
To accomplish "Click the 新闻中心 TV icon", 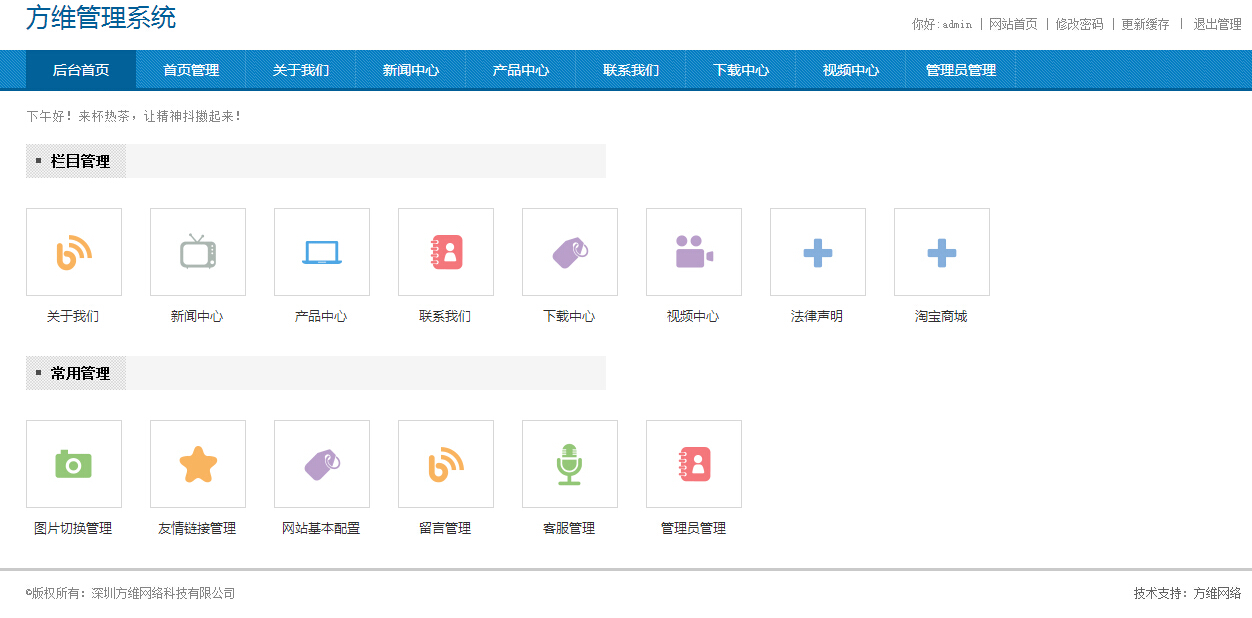I will pyautogui.click(x=198, y=252).
